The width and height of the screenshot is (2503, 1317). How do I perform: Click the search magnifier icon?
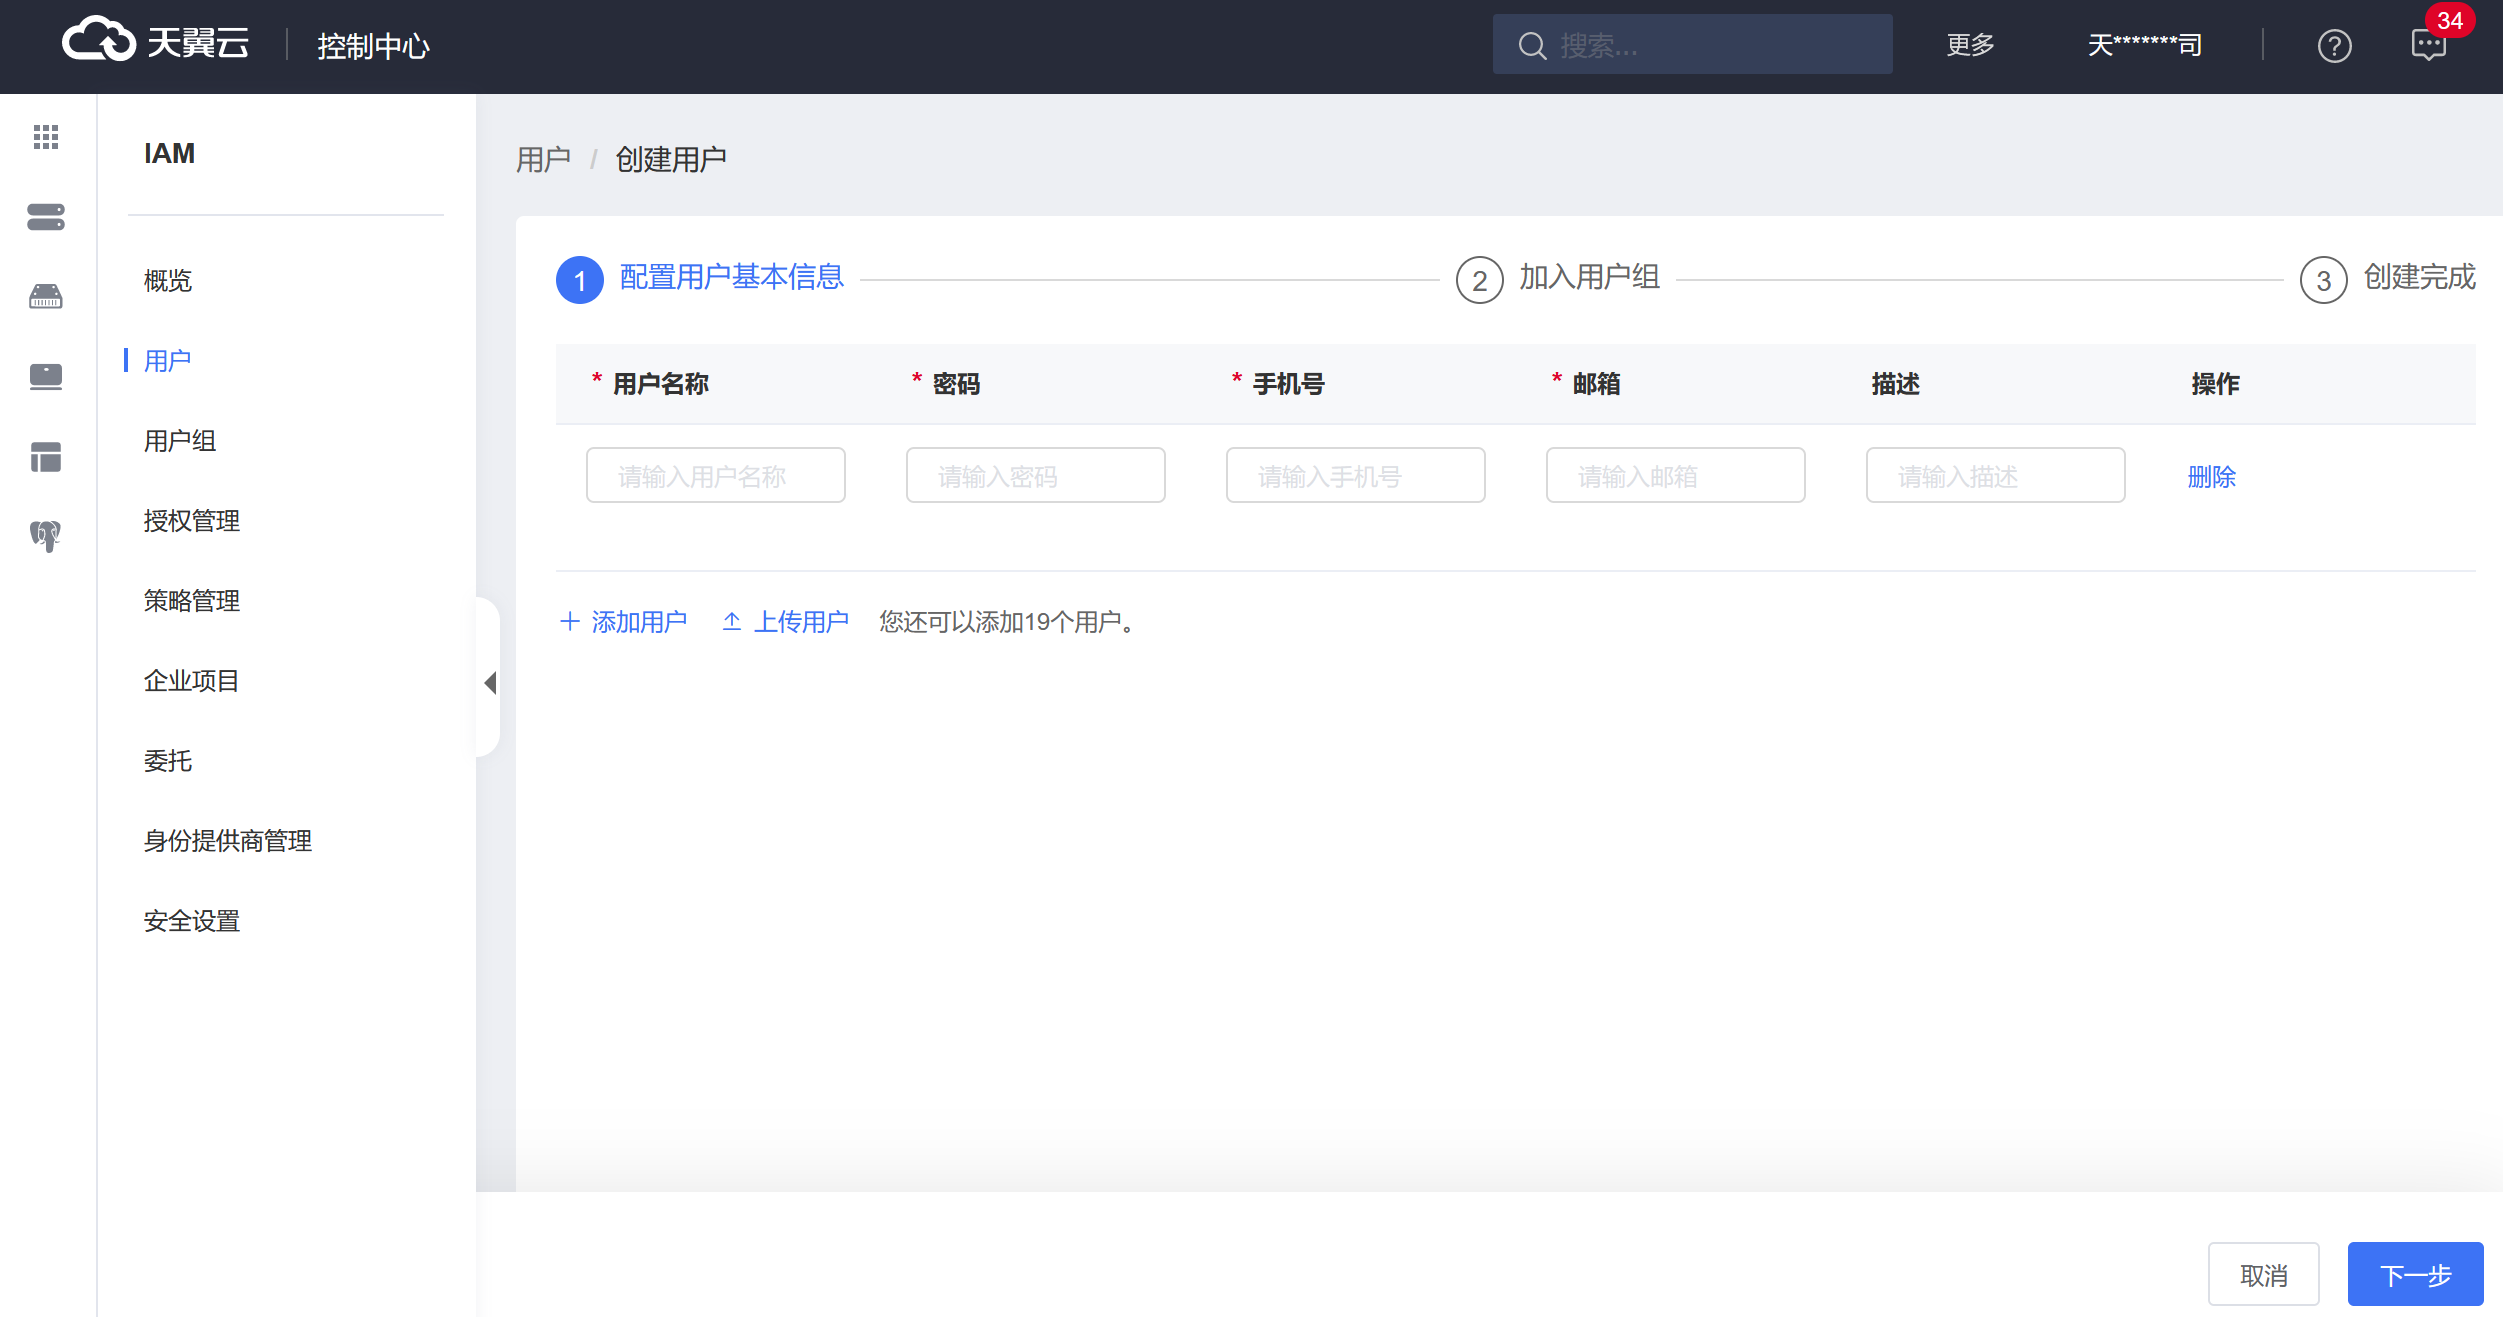[1531, 46]
